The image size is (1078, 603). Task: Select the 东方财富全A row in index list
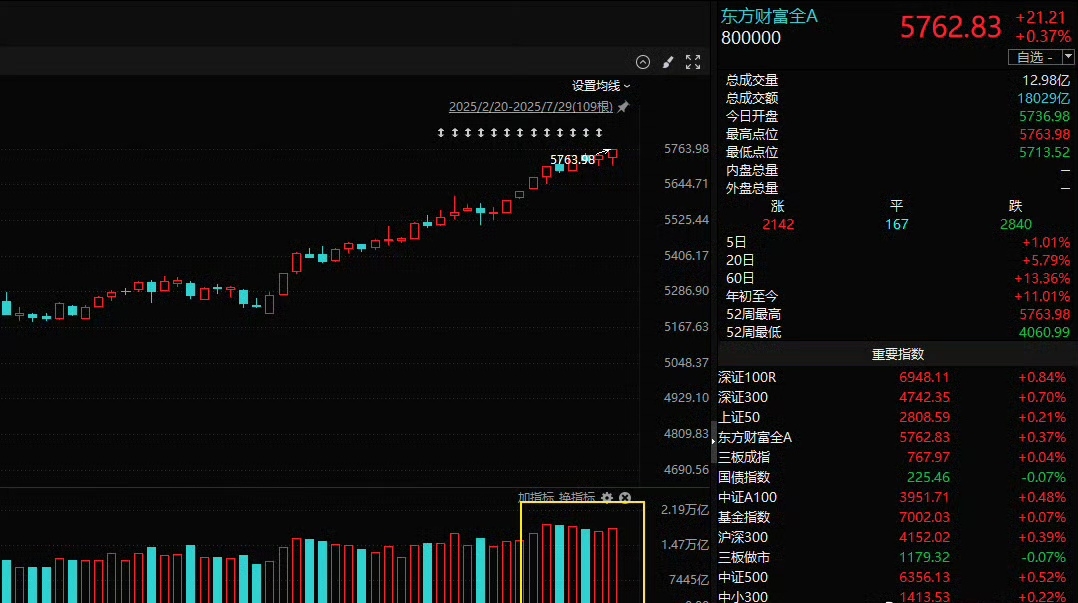pyautogui.click(x=898, y=437)
